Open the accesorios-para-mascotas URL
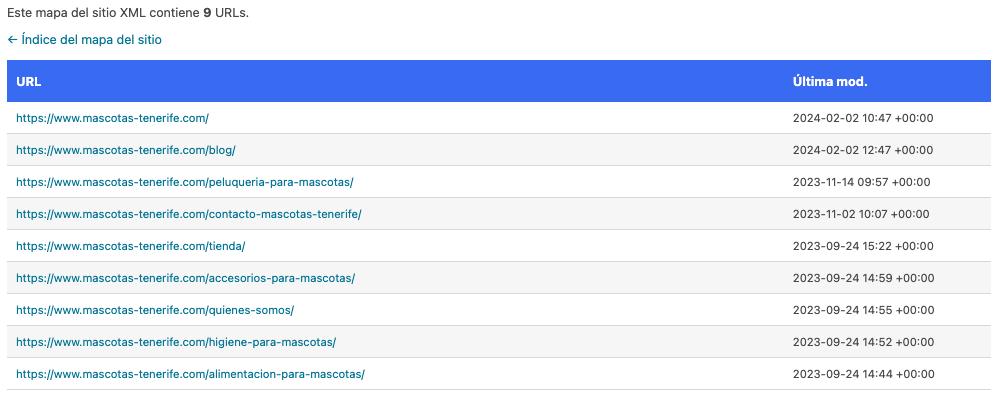 coord(185,278)
